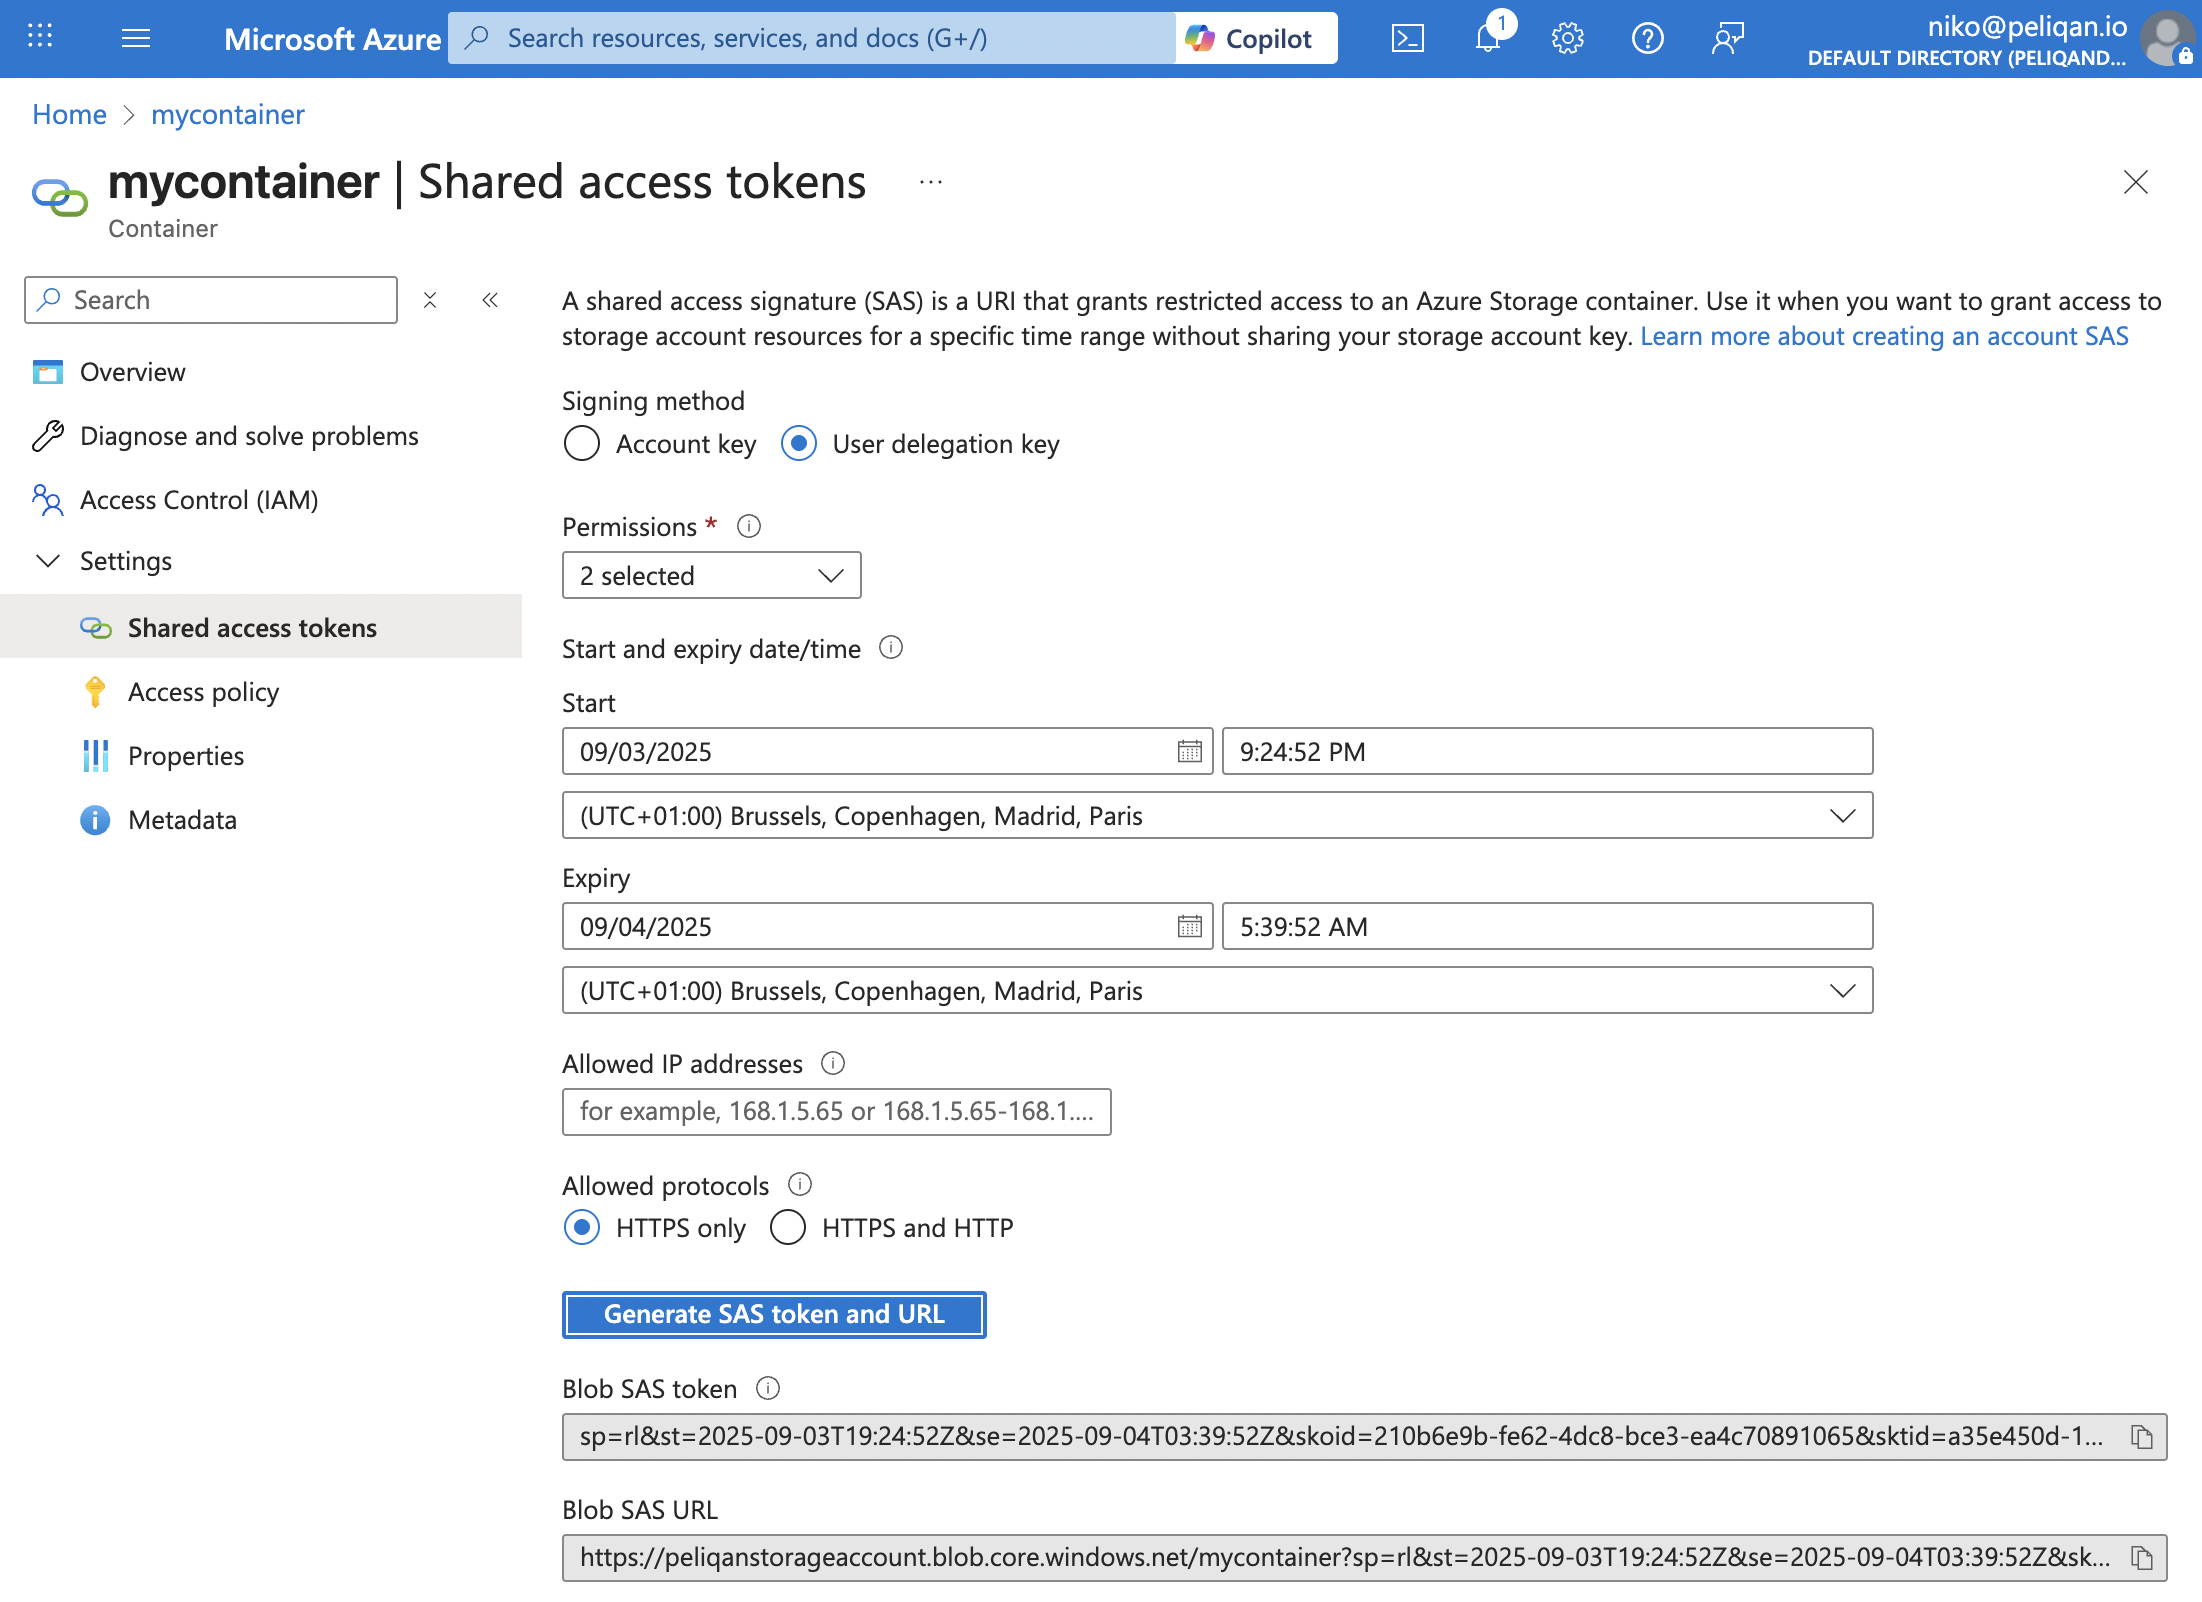The width and height of the screenshot is (2202, 1602).
Task: Open portal settings gear
Action: (1567, 38)
